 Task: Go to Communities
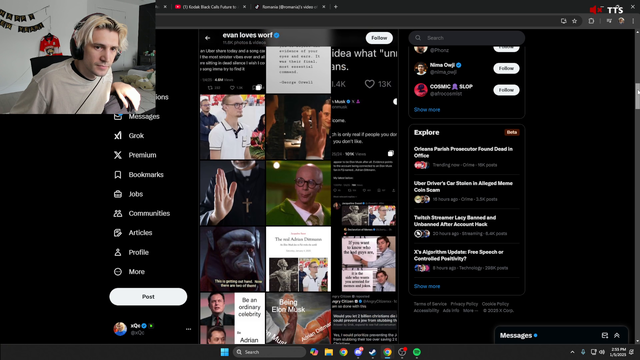click(x=142, y=213)
